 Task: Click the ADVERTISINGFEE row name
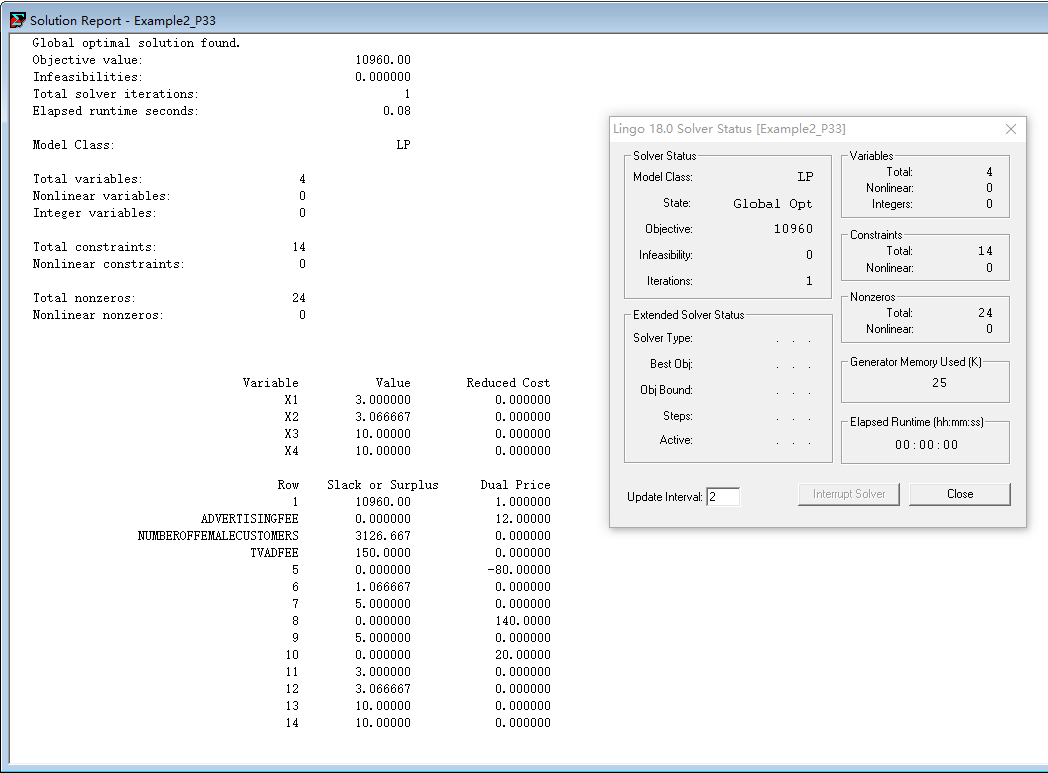pyautogui.click(x=249, y=519)
